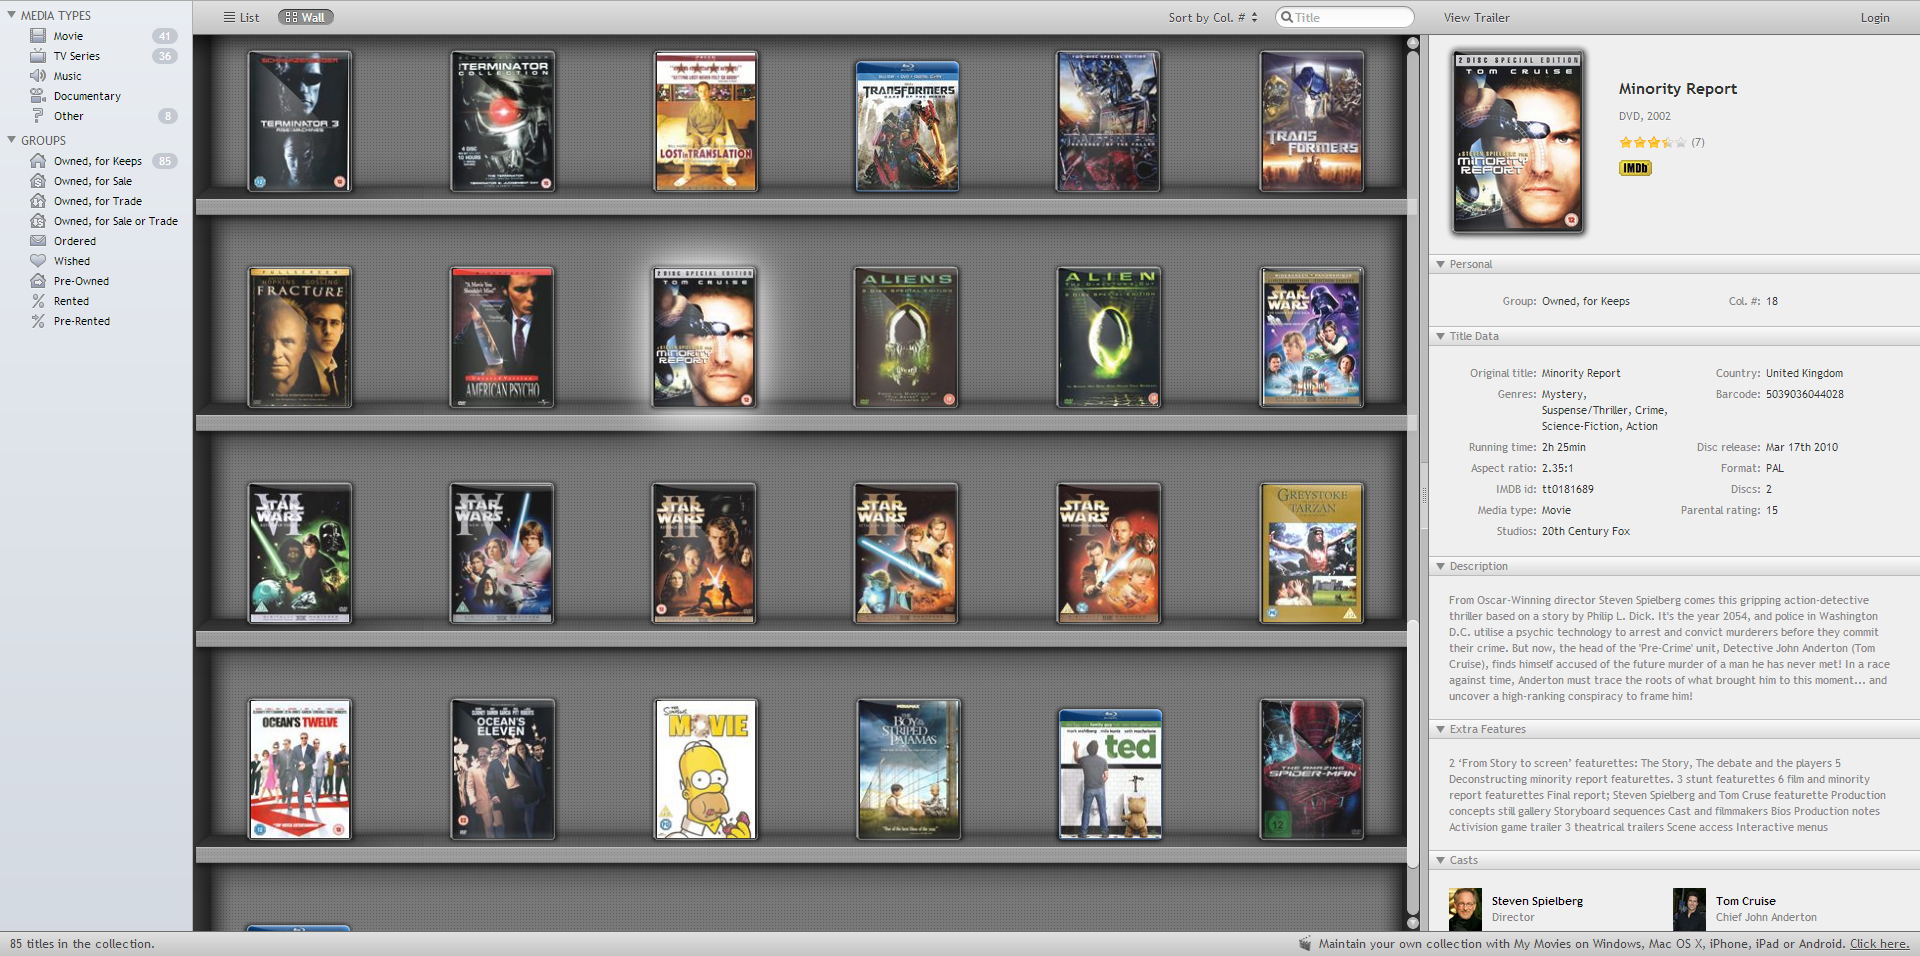
Task: Select the Terminator 3 cover
Action: [300, 121]
